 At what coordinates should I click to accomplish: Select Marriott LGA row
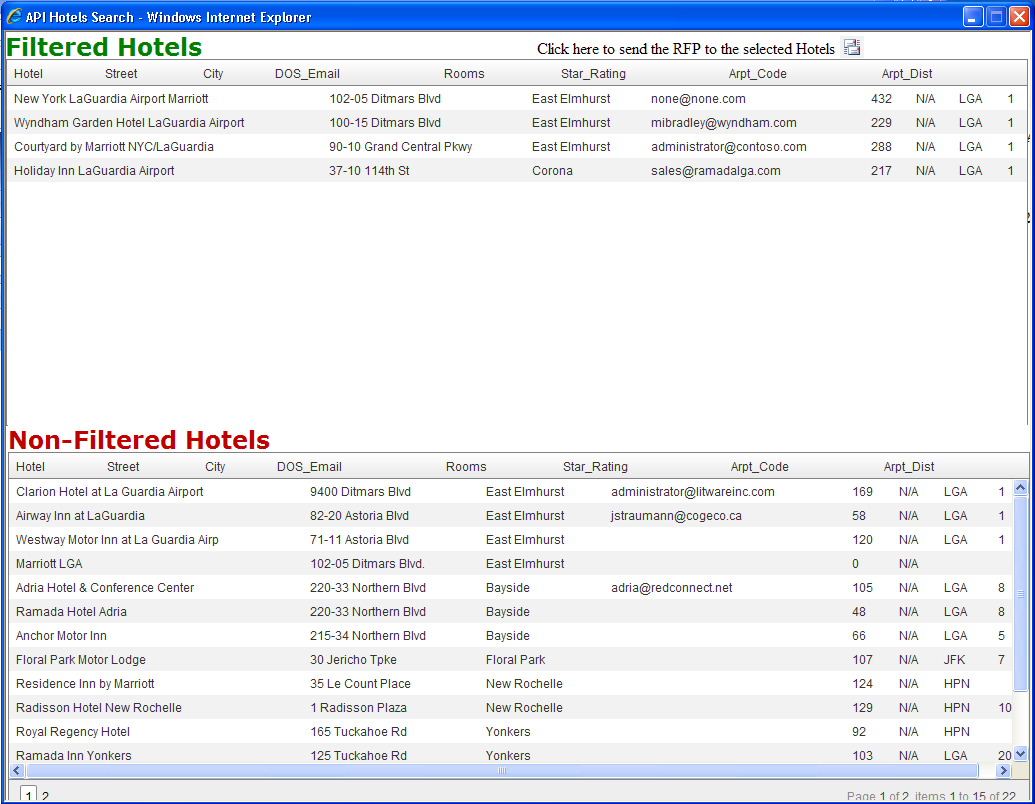click(511, 564)
